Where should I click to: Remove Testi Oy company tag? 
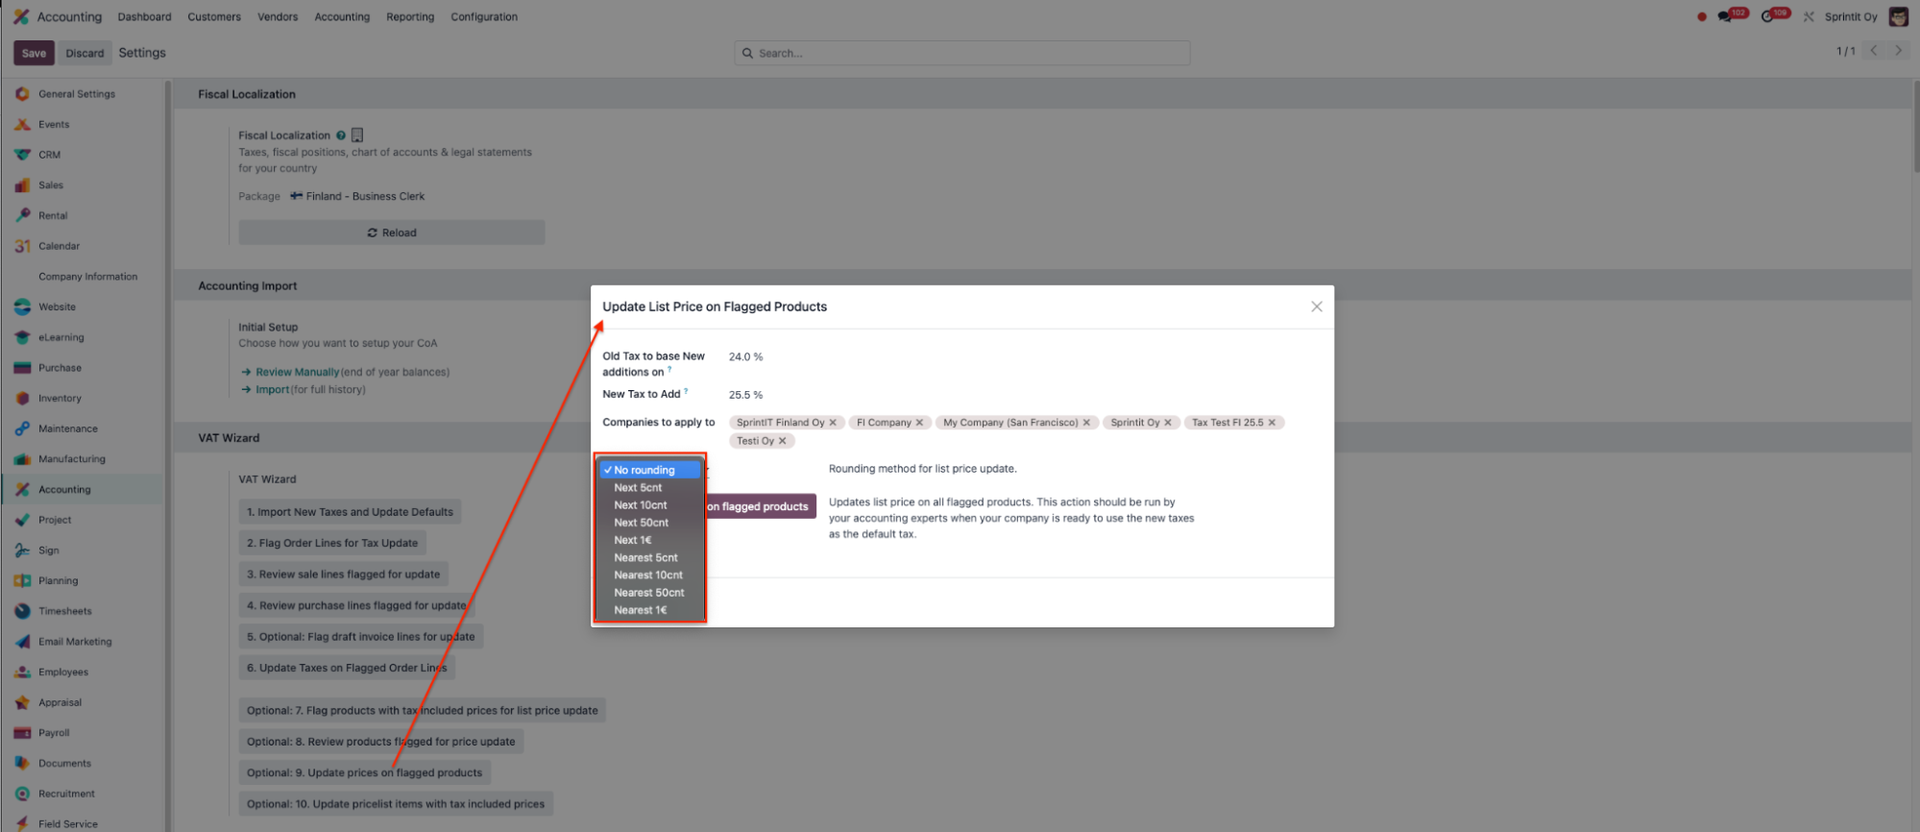[x=783, y=441]
